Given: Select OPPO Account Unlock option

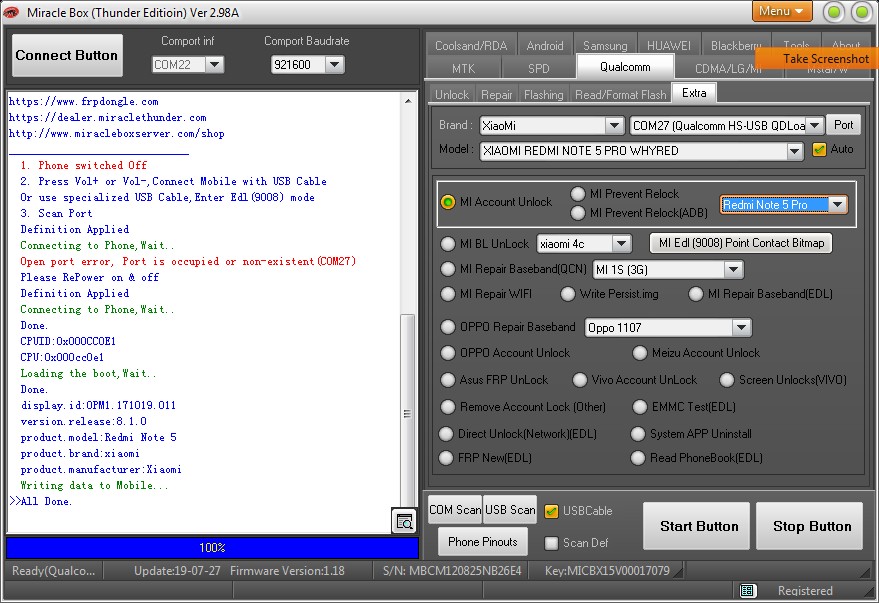Looking at the screenshot, I should (448, 353).
